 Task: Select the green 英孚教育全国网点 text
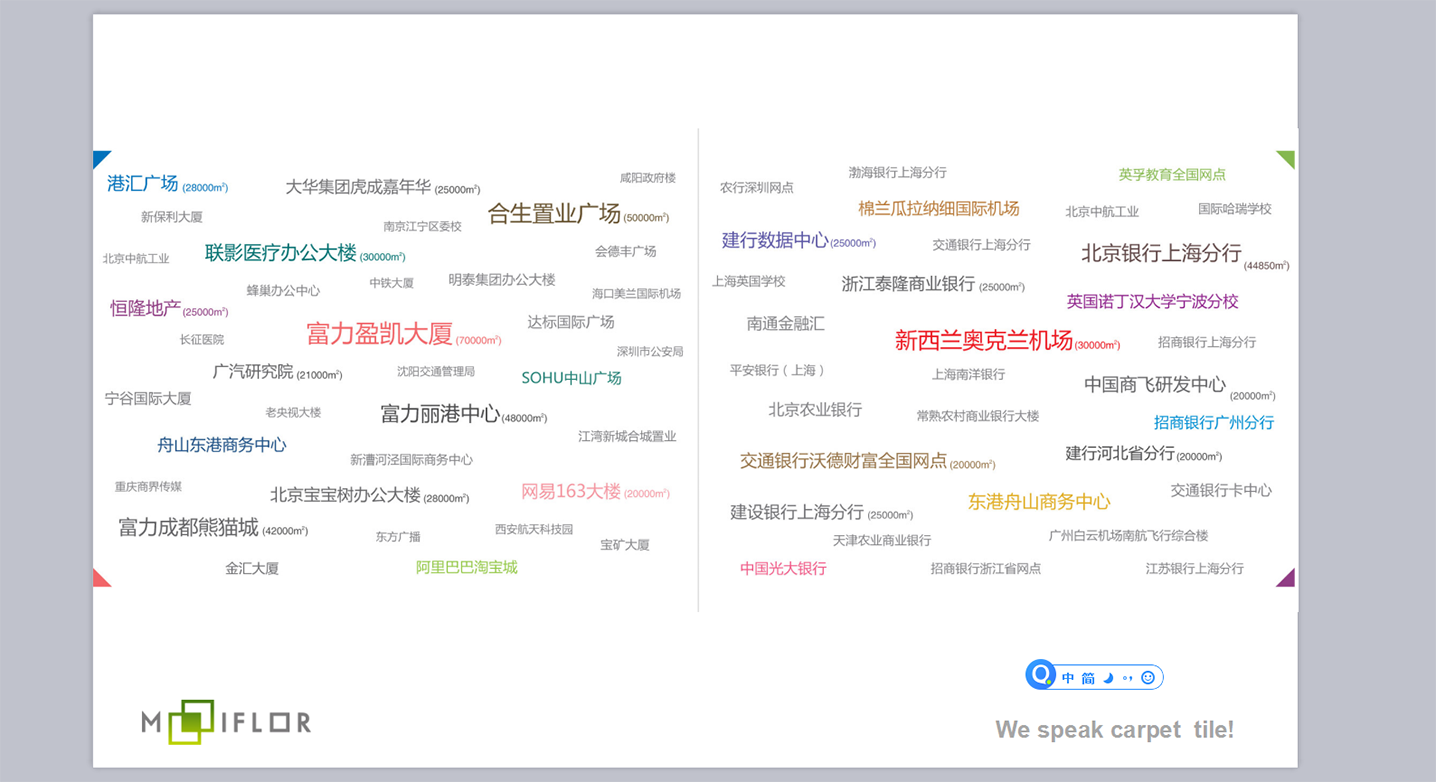coord(1172,175)
